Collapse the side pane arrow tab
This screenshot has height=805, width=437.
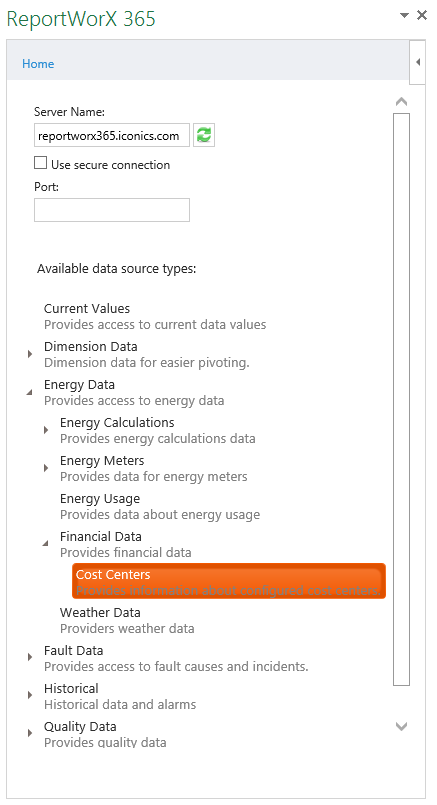point(418,62)
